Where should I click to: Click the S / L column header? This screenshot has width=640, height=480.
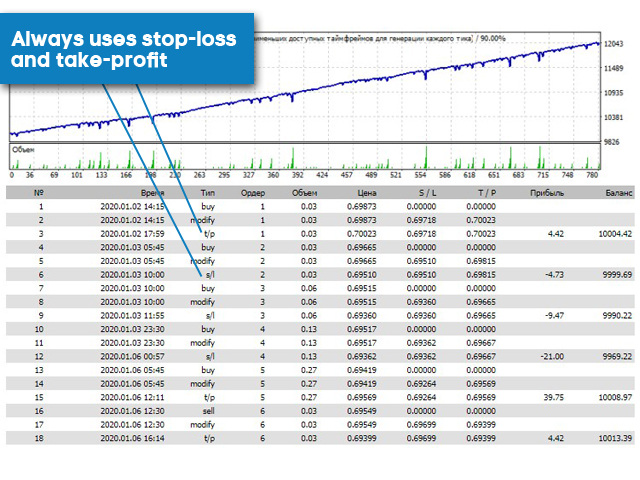coord(427,193)
